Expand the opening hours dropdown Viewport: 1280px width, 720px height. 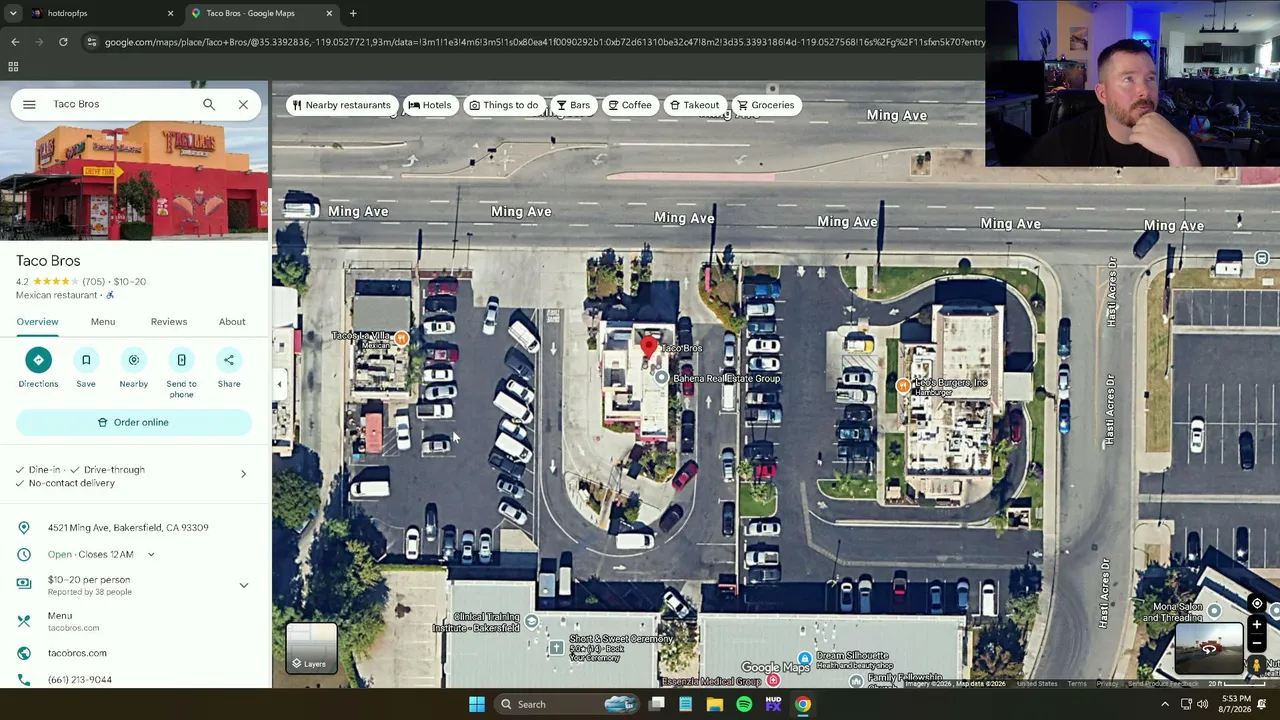pyautogui.click(x=151, y=554)
